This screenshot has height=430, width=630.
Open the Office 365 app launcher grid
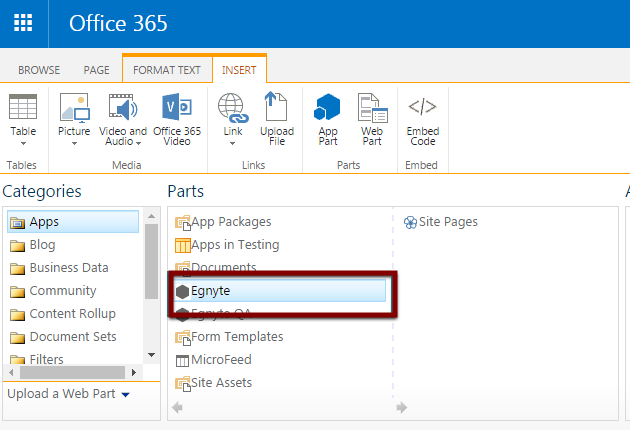click(23, 23)
